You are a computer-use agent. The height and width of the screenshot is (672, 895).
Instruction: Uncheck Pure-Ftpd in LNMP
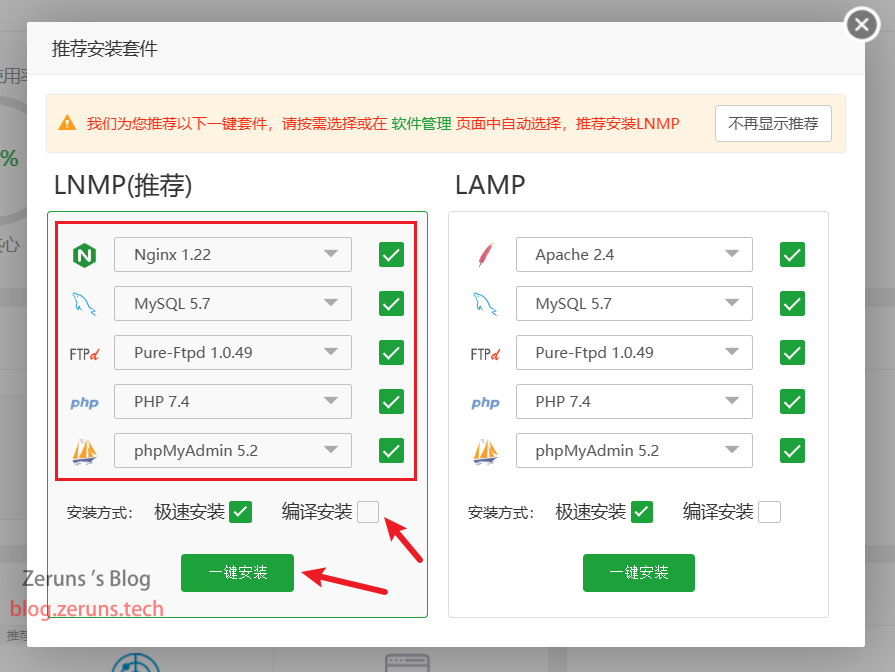pyautogui.click(x=392, y=353)
